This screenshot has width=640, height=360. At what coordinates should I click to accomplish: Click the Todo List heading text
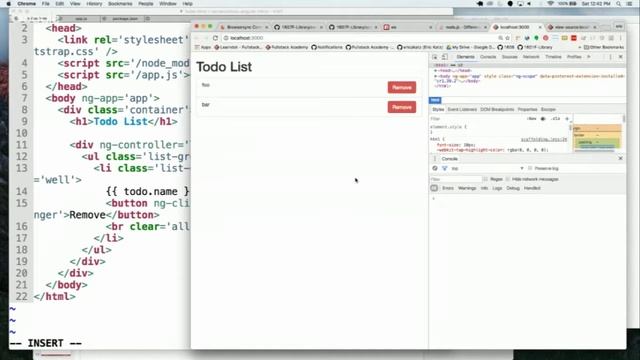(x=224, y=67)
